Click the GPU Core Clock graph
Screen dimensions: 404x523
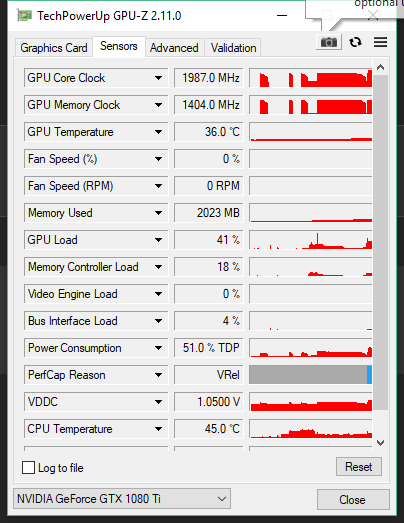(311, 78)
